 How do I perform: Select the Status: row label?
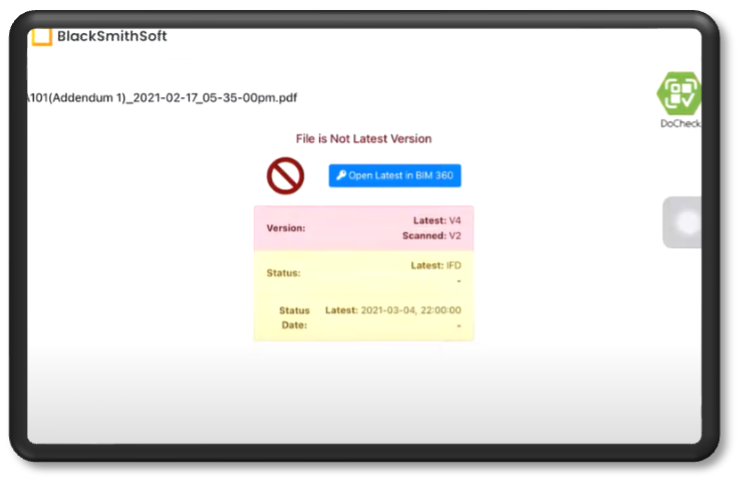coord(284,273)
